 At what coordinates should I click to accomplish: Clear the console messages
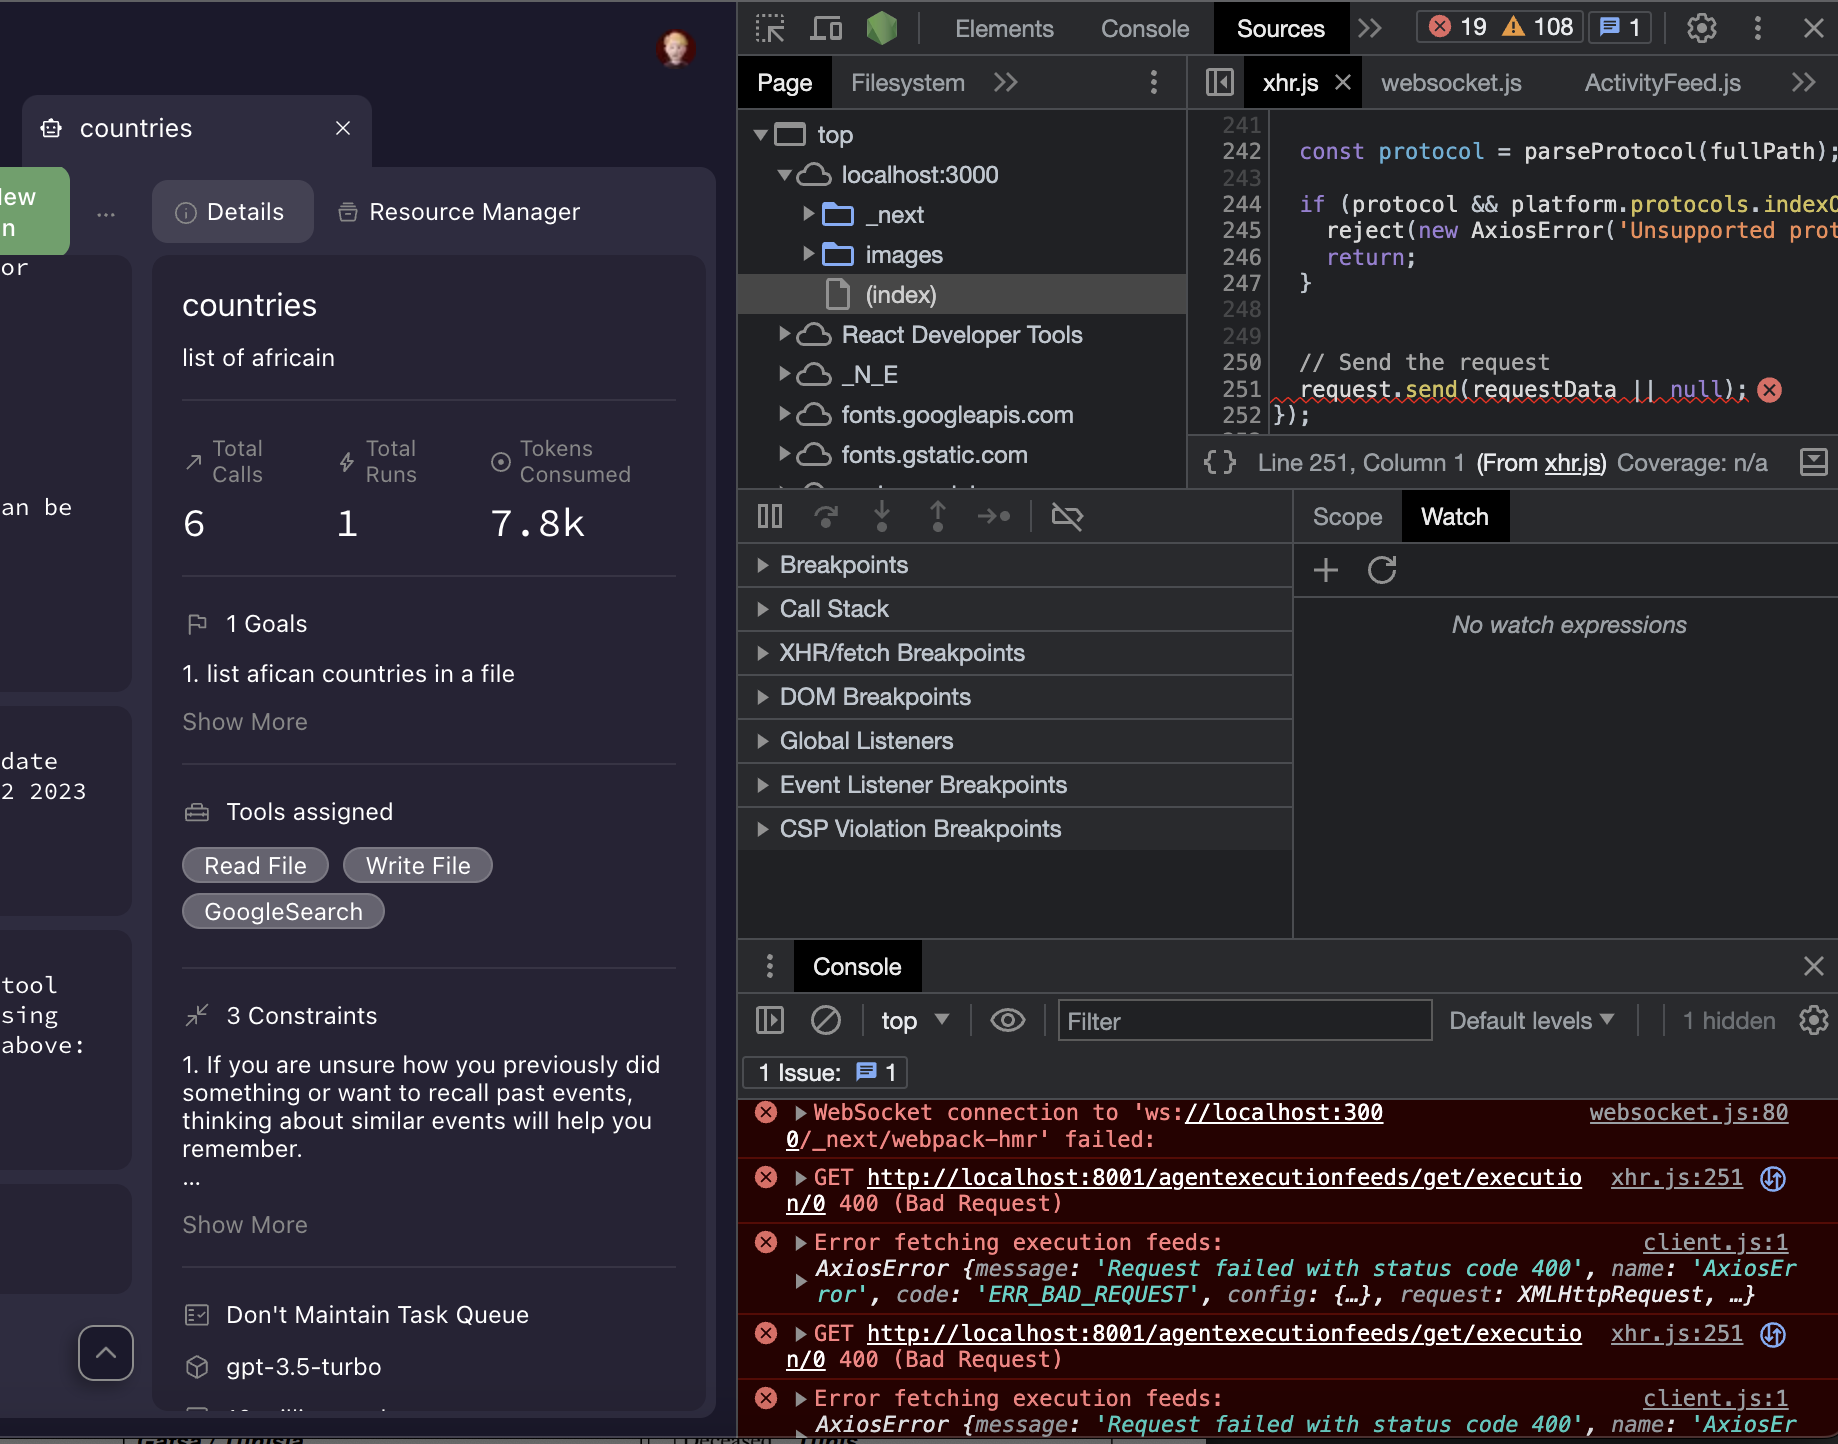826,1020
